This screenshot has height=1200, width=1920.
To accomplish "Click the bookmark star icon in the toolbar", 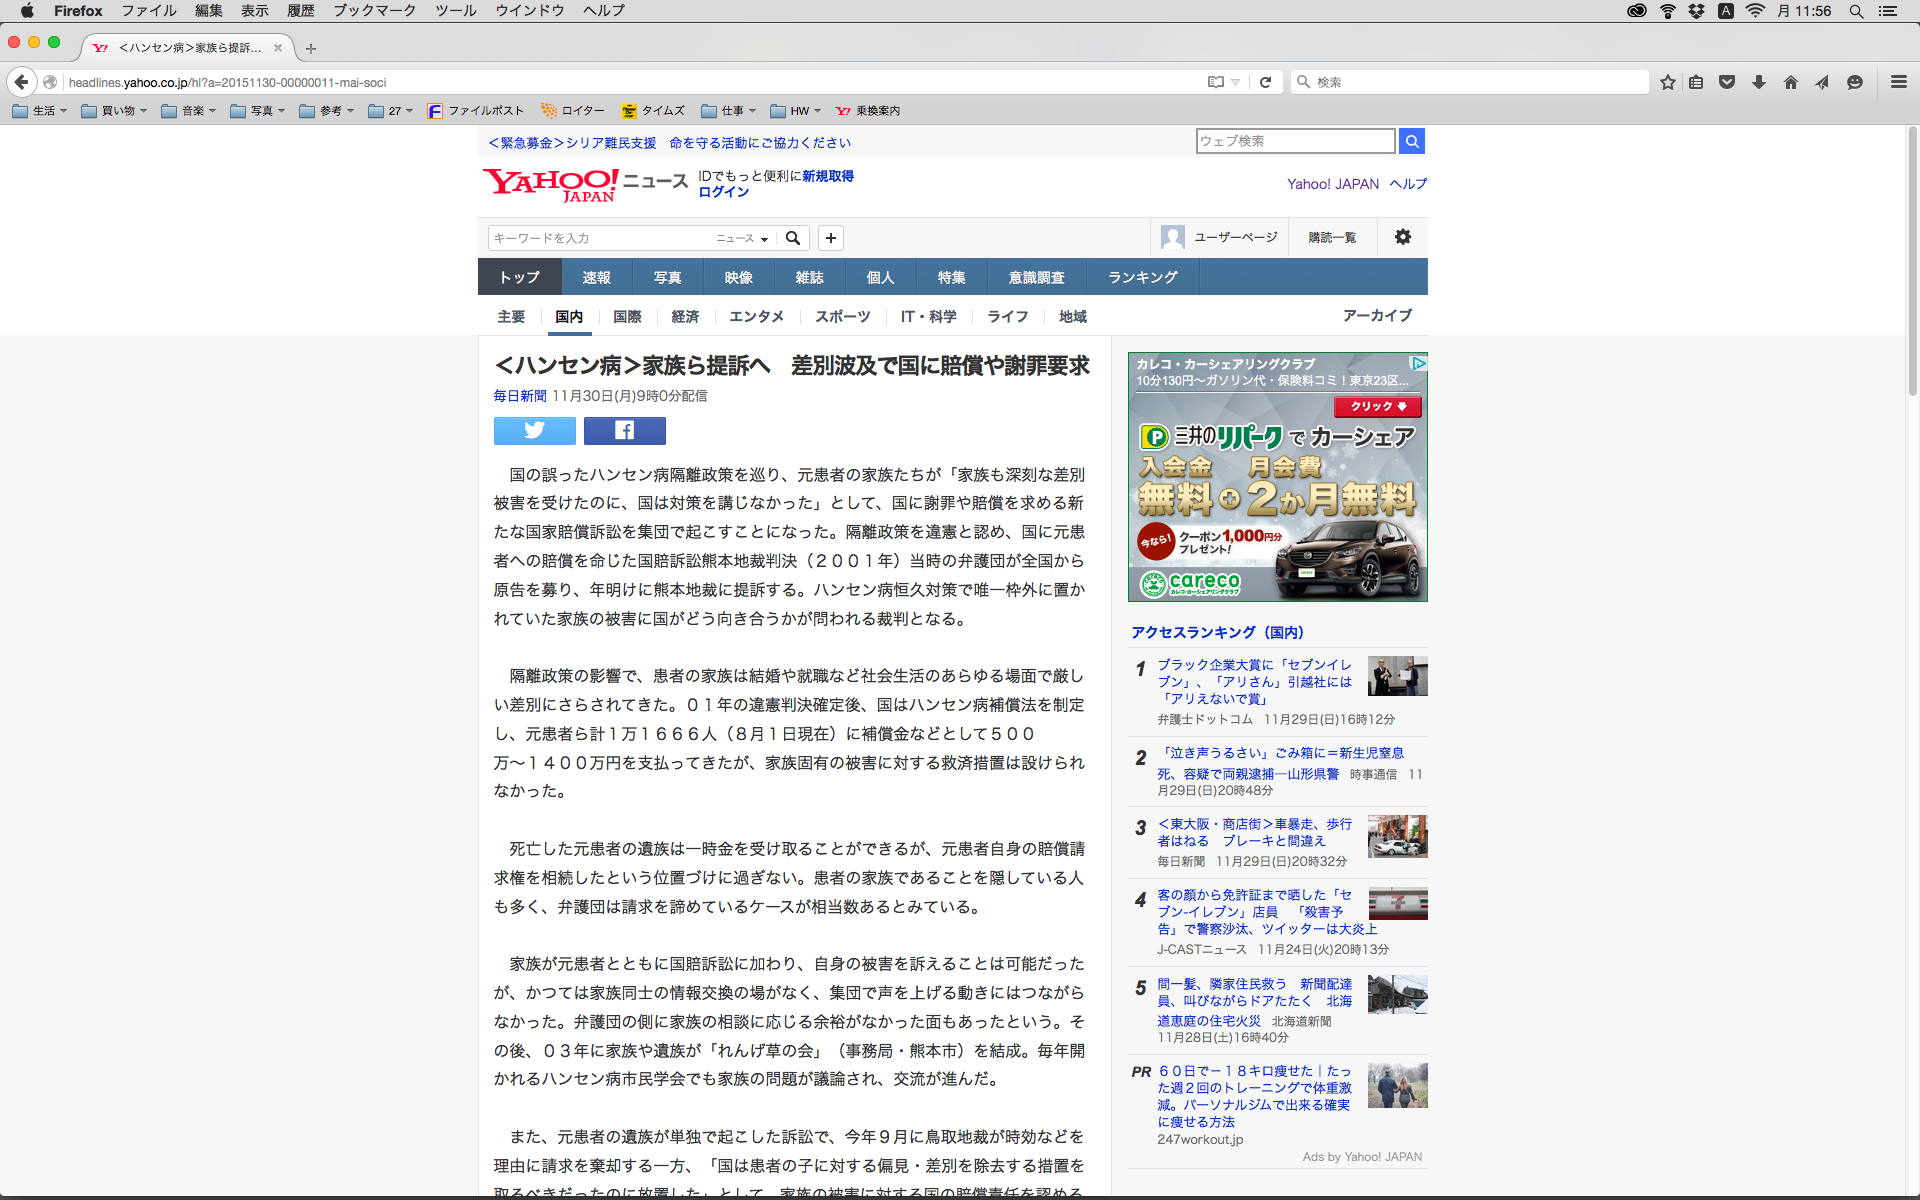I will (1667, 82).
